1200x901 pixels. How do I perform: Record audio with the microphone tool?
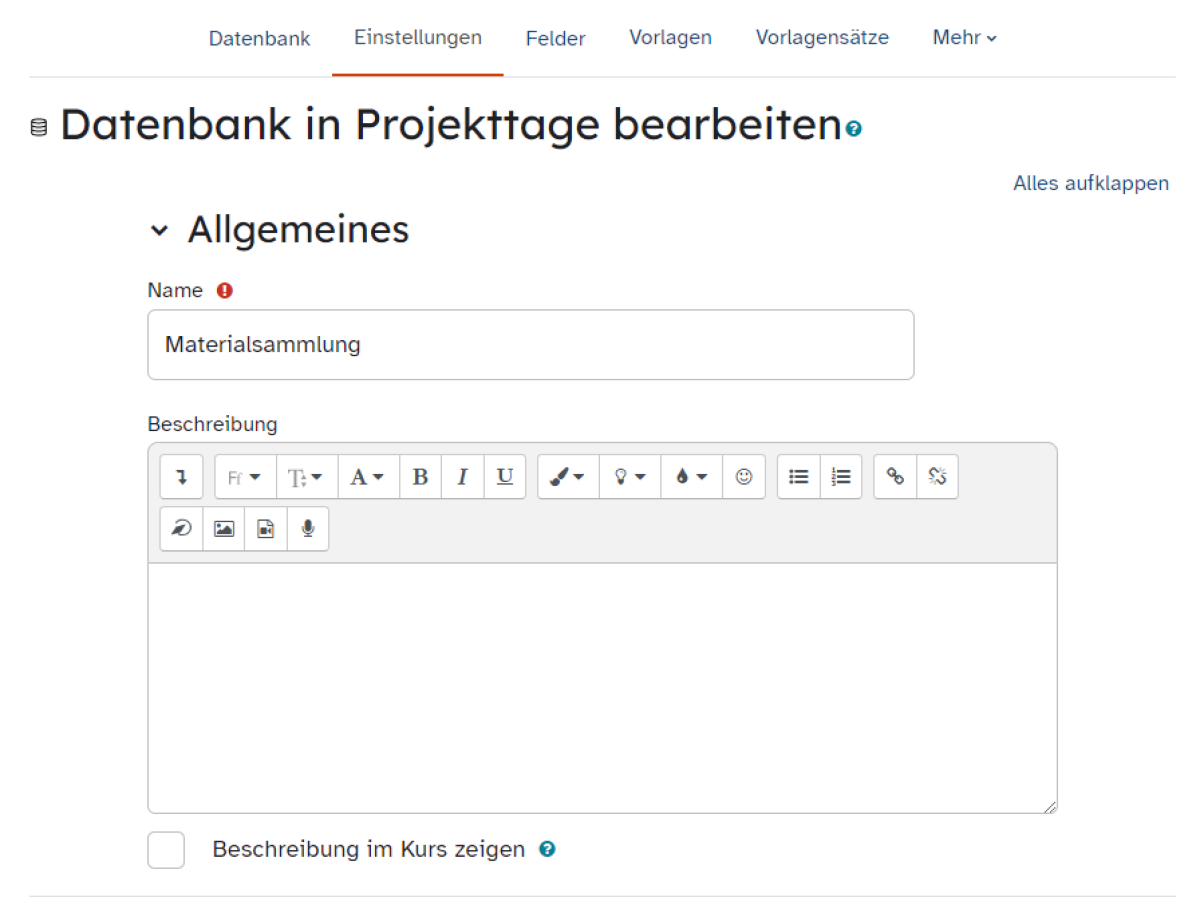tap(307, 528)
